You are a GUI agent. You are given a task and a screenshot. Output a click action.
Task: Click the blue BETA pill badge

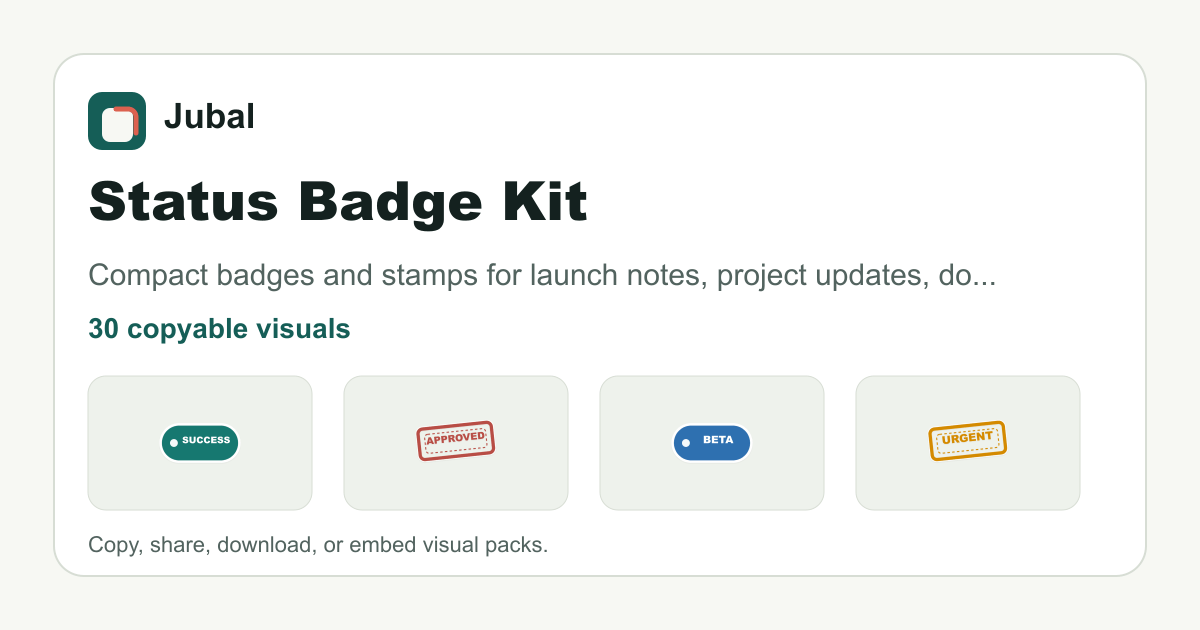712,443
